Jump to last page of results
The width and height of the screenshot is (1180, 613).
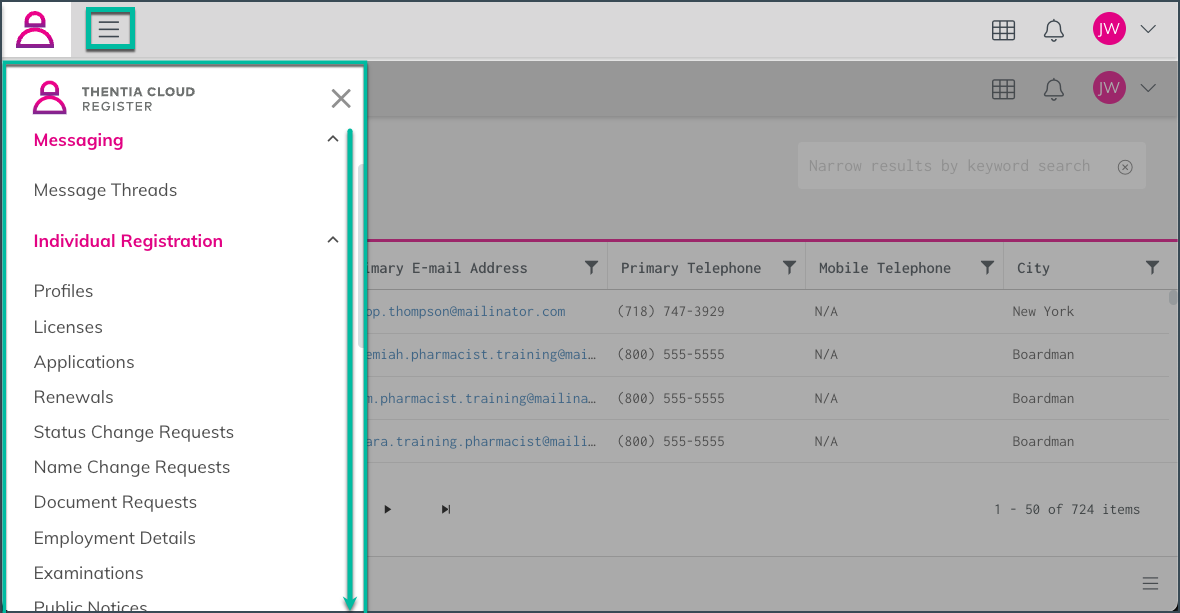[x=446, y=509]
